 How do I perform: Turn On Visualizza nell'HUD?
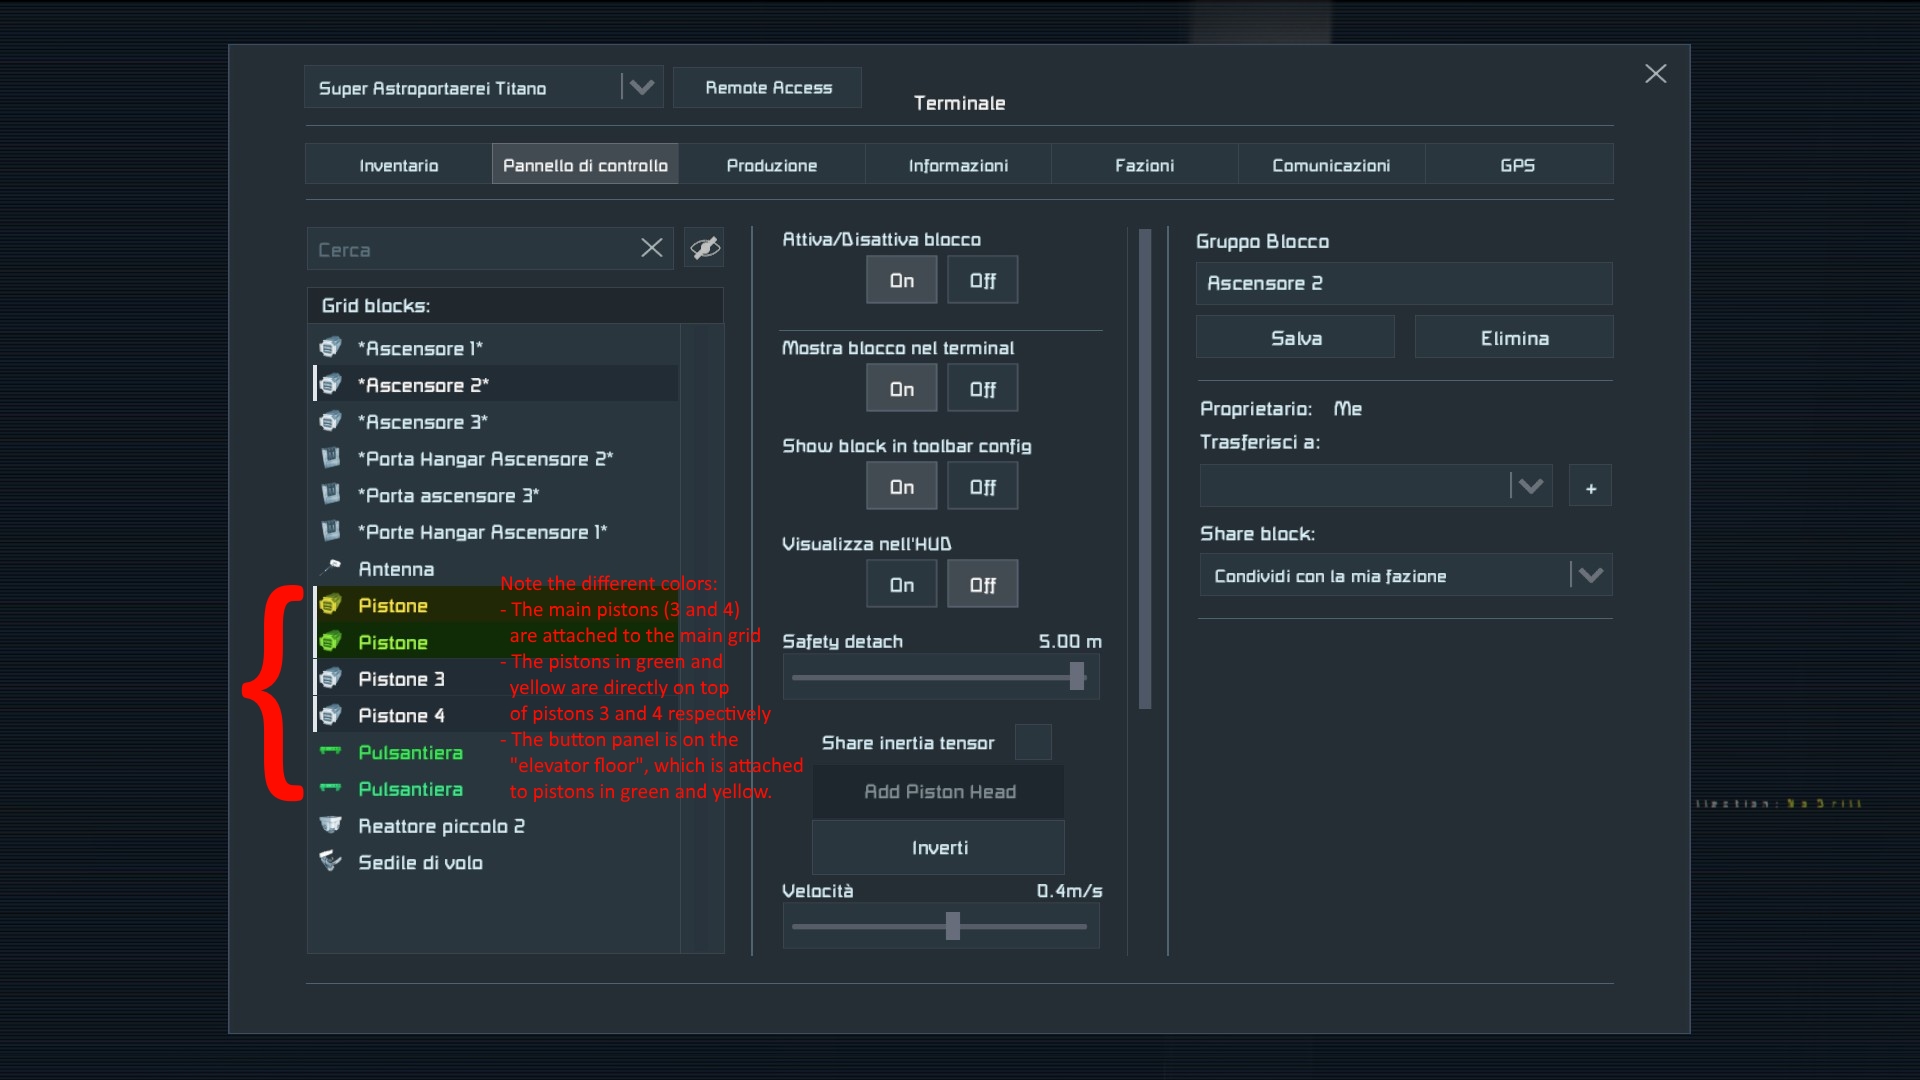click(901, 584)
